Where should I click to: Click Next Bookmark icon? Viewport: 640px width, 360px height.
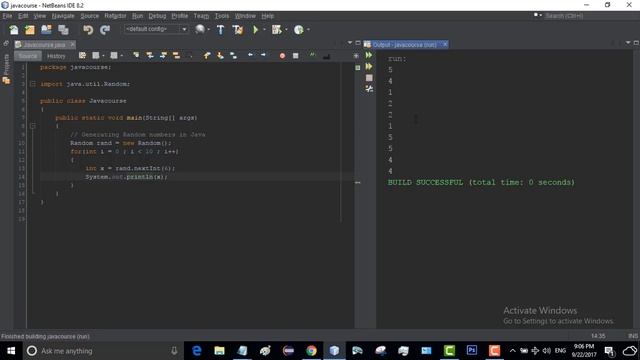point(220,56)
